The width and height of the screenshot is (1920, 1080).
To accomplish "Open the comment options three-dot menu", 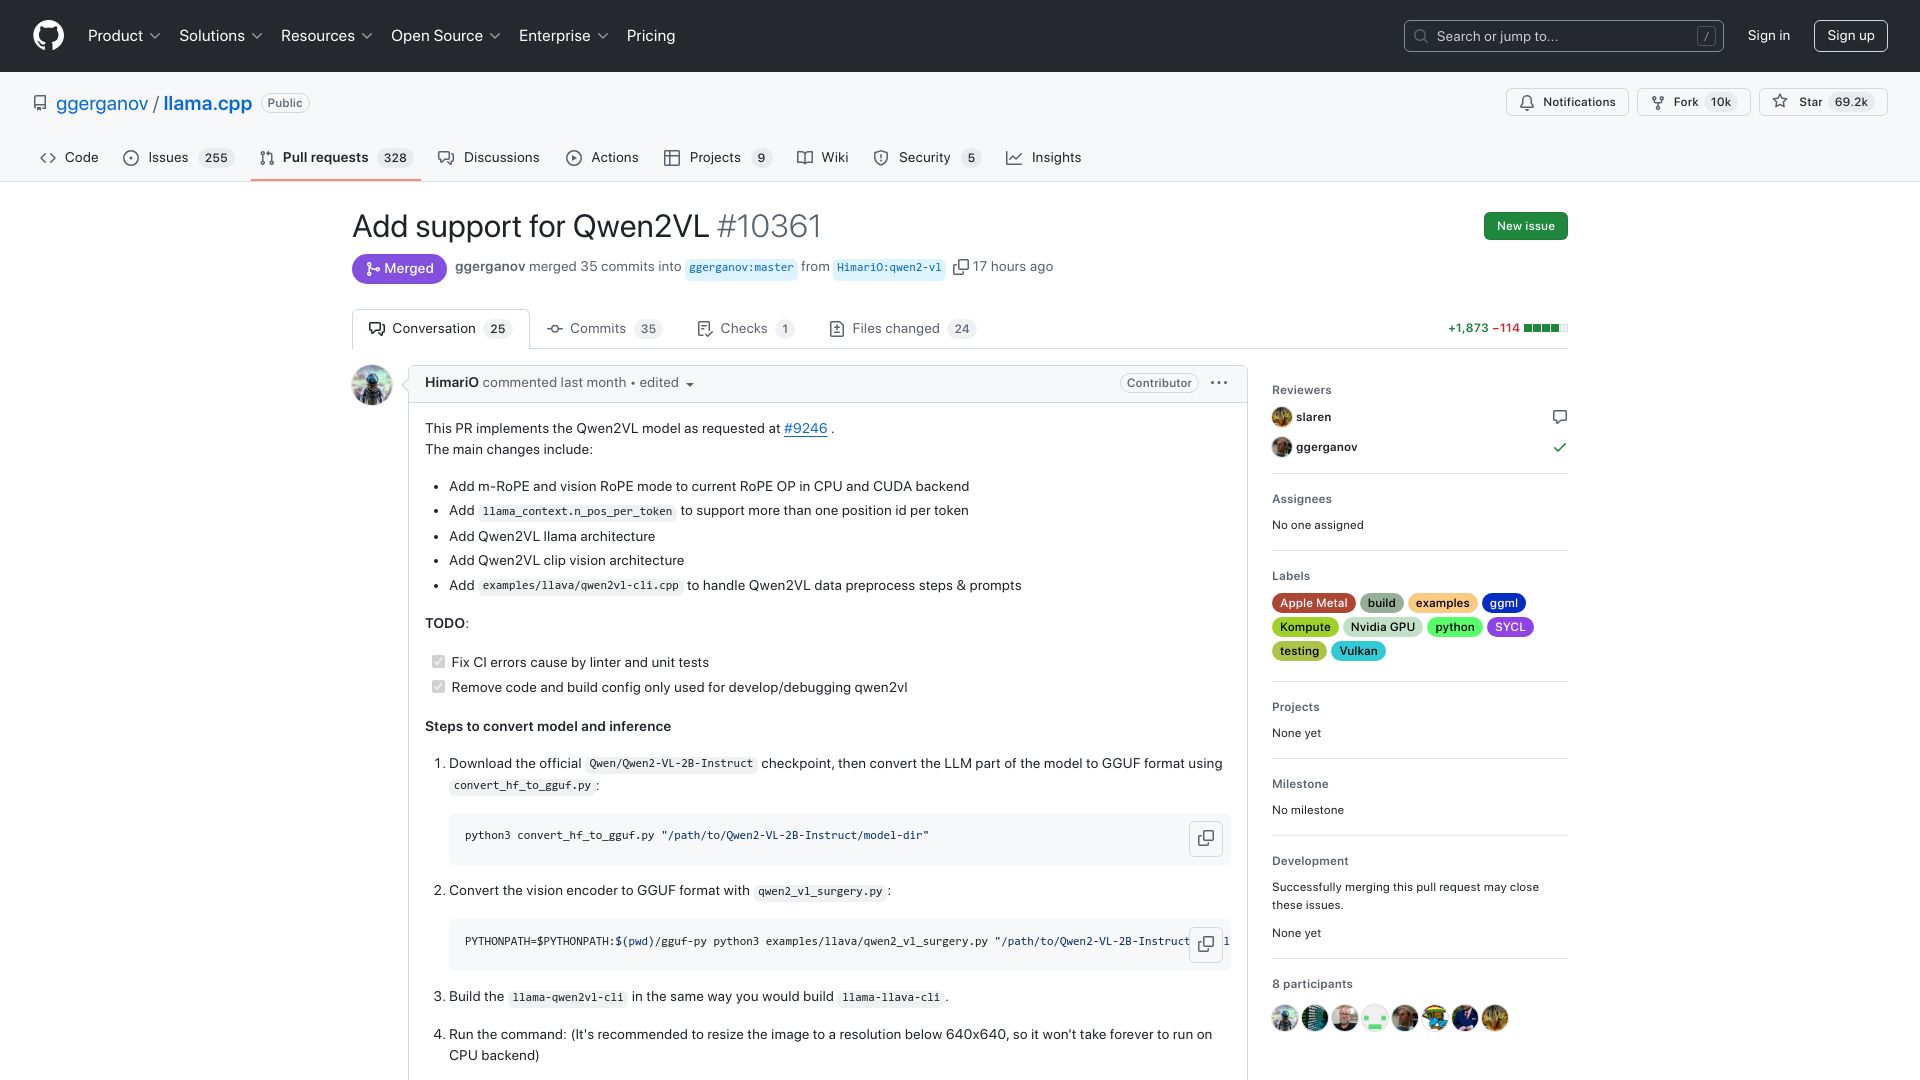I will coord(1219,383).
